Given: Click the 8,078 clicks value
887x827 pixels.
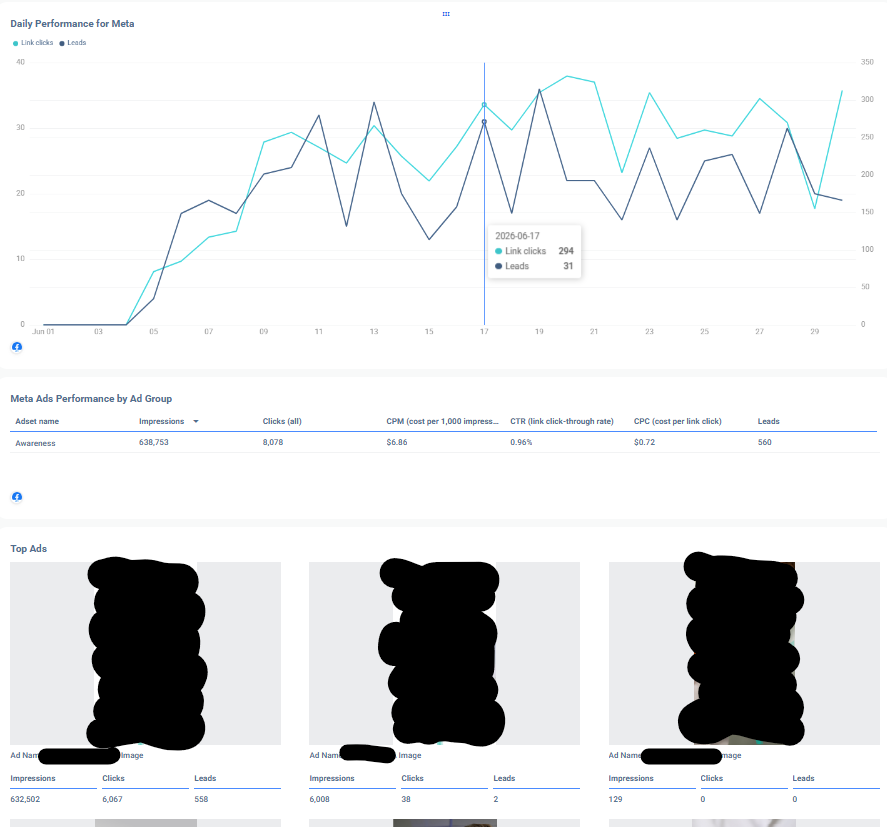Looking at the screenshot, I should [273, 442].
